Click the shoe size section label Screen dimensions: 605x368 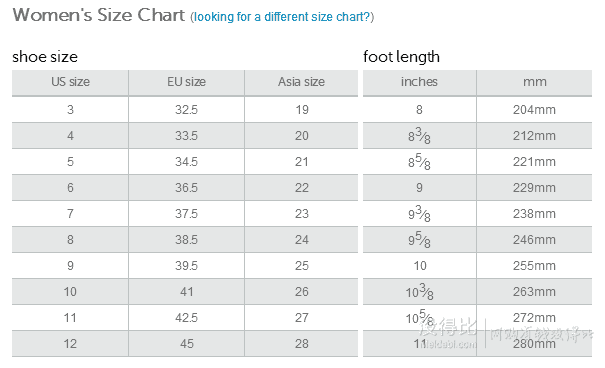(x=45, y=57)
